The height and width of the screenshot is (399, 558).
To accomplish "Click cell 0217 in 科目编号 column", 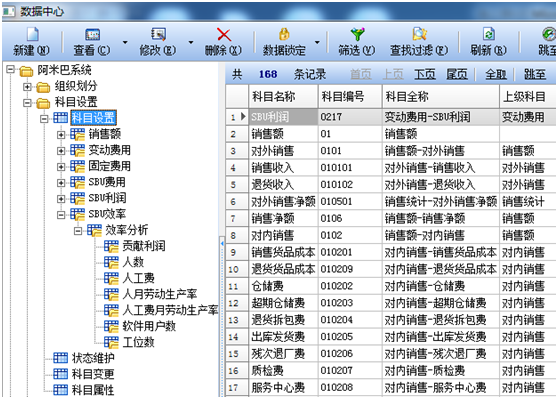I will coord(350,117).
